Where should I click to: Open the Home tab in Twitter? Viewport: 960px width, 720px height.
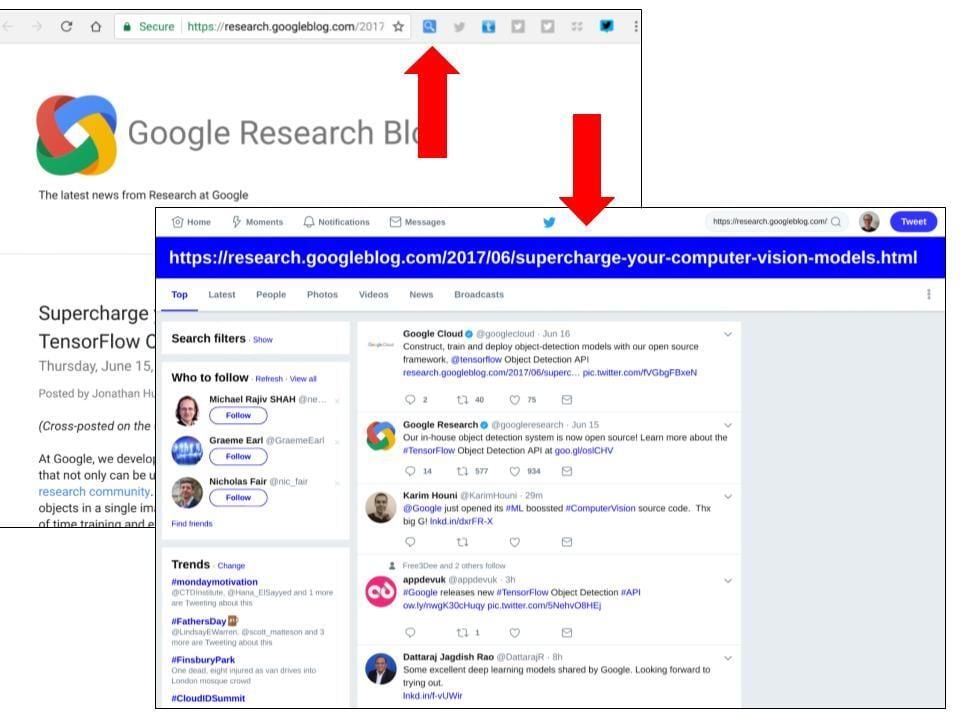[x=191, y=222]
